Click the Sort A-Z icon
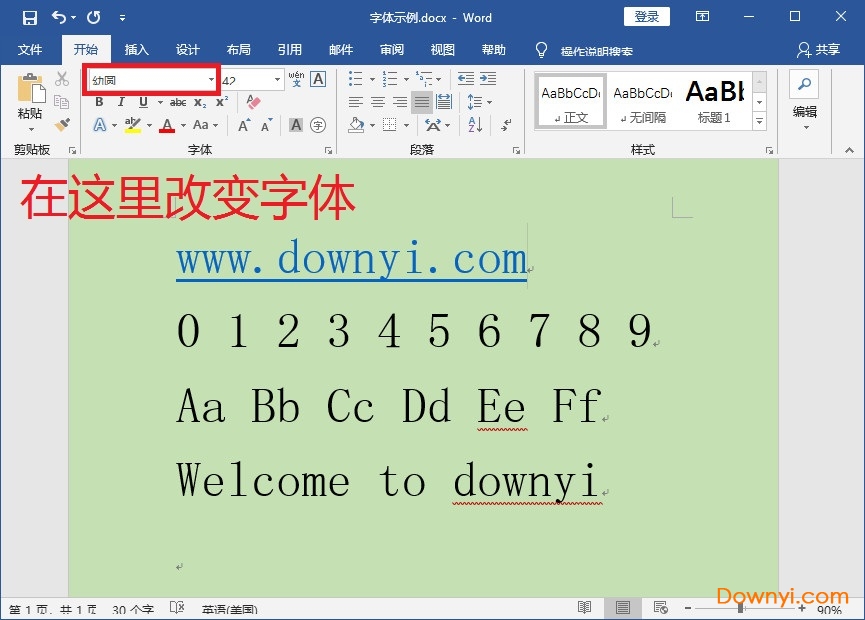The width and height of the screenshot is (865, 620). [x=475, y=125]
